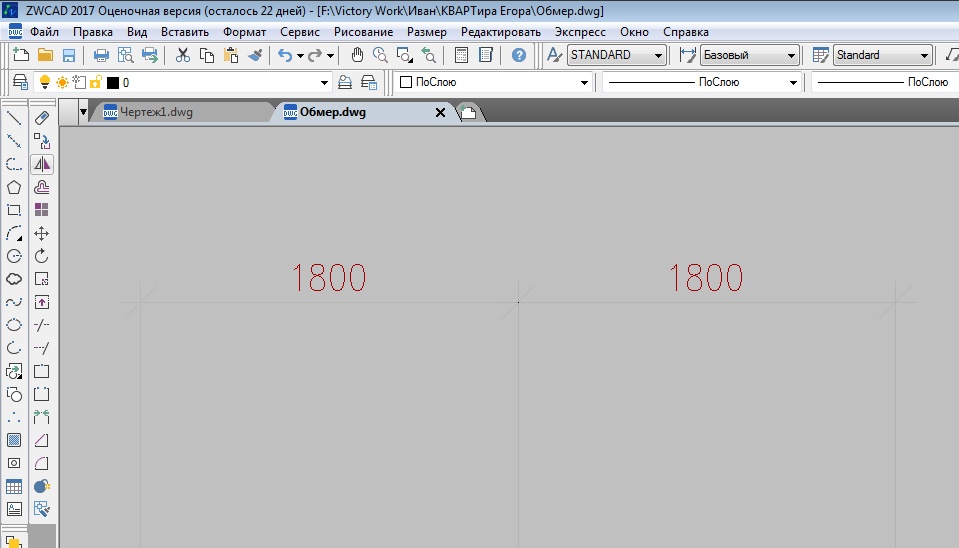Expand the layer 0 dropdown list

324,83
